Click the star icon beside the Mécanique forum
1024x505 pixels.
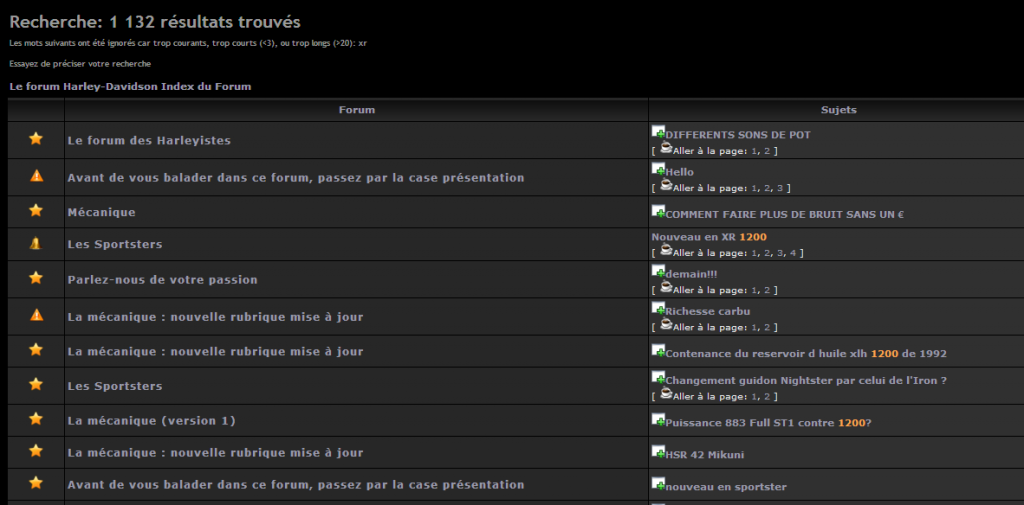tap(36, 210)
